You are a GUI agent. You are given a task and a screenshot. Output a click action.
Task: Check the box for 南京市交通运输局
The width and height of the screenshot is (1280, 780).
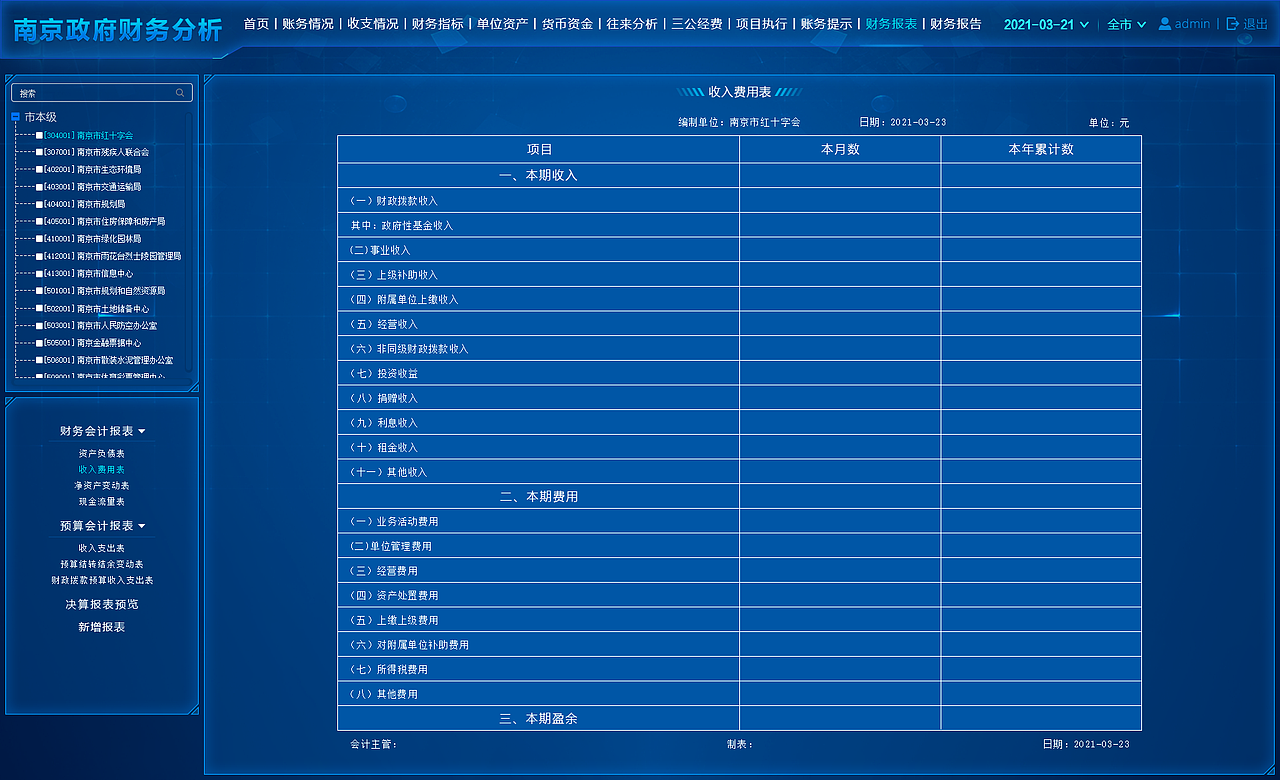[x=39, y=187]
